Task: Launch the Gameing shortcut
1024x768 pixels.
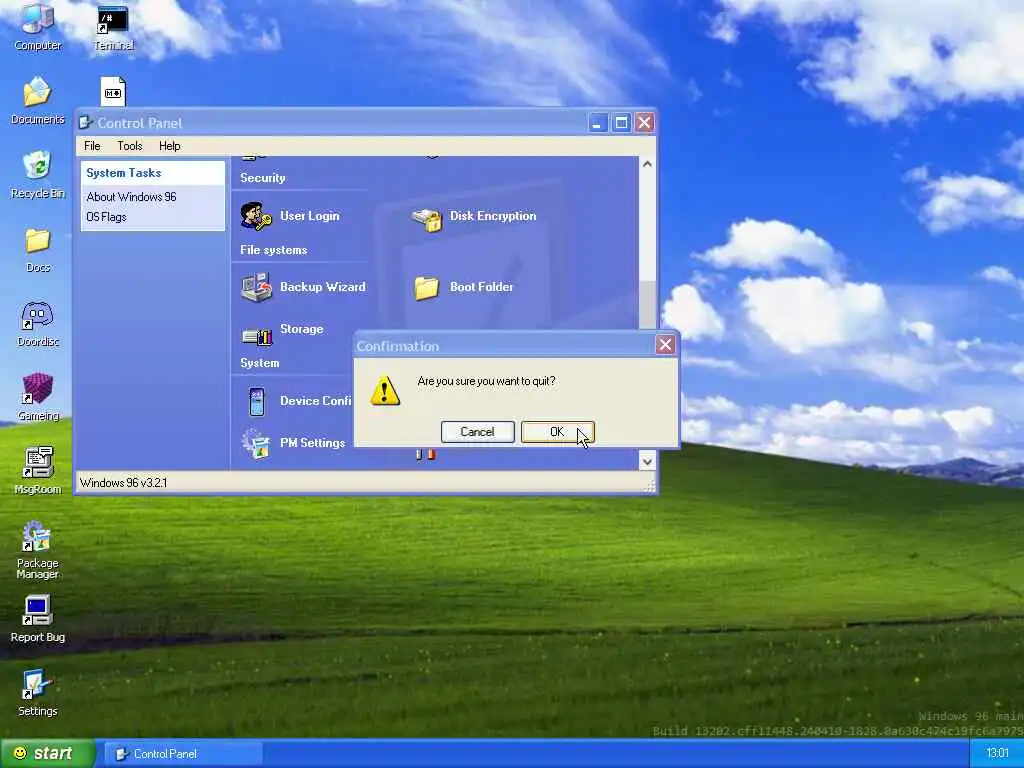Action: coord(38,397)
